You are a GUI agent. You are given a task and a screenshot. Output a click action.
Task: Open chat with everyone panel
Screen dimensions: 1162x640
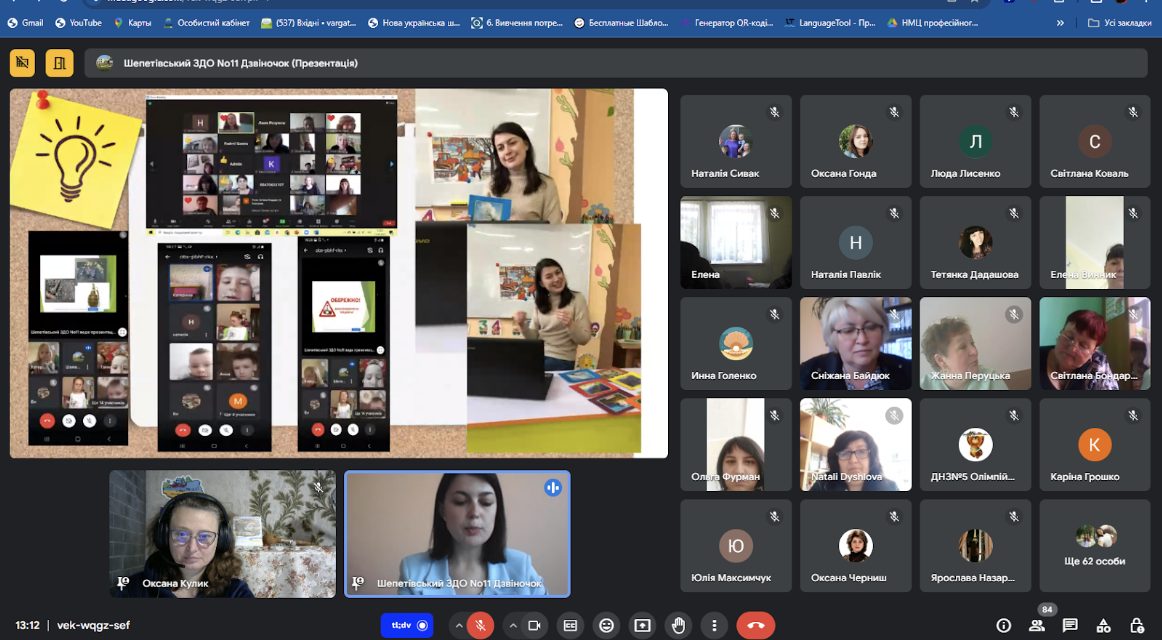(x=1070, y=626)
